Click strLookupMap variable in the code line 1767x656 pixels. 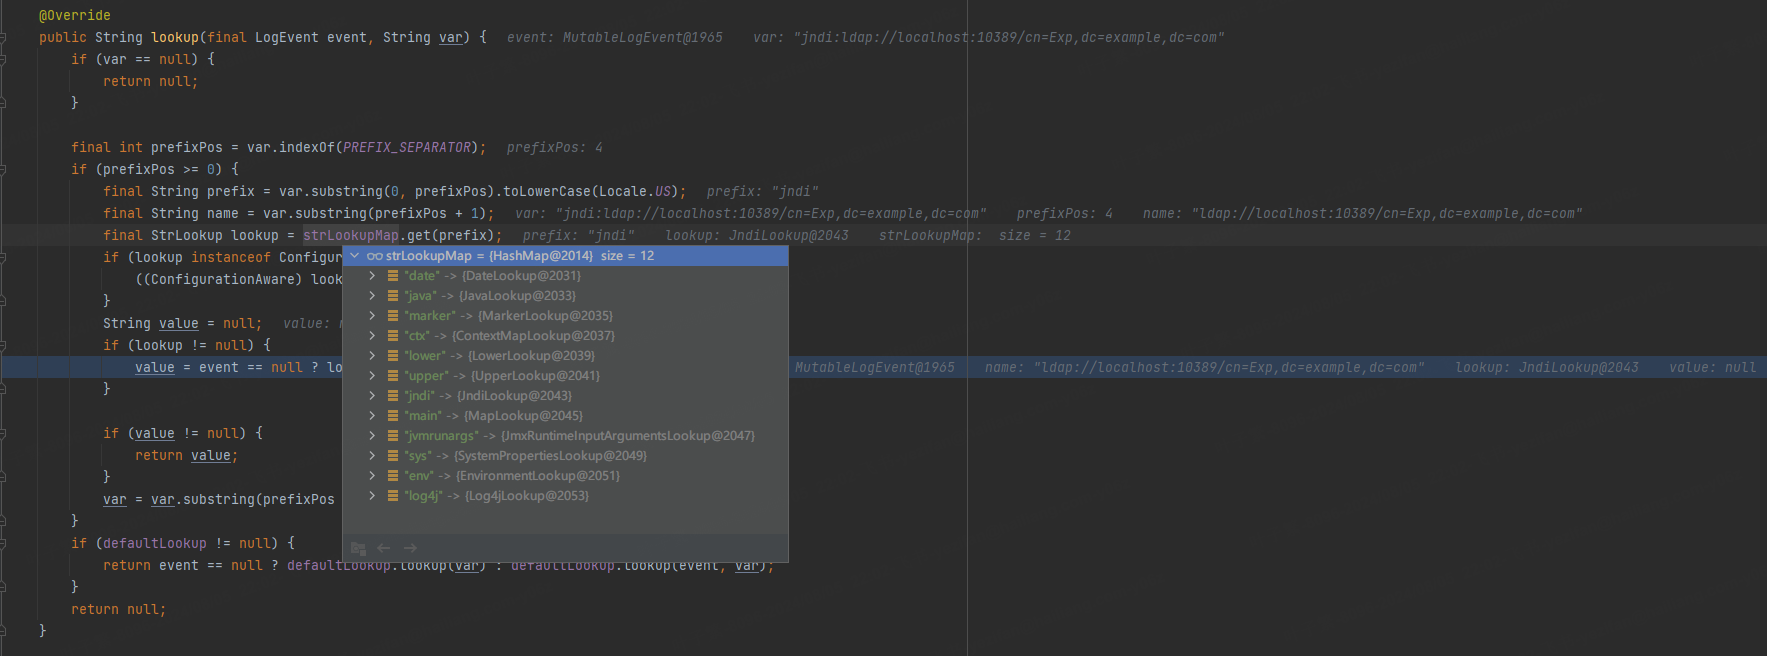(x=351, y=235)
